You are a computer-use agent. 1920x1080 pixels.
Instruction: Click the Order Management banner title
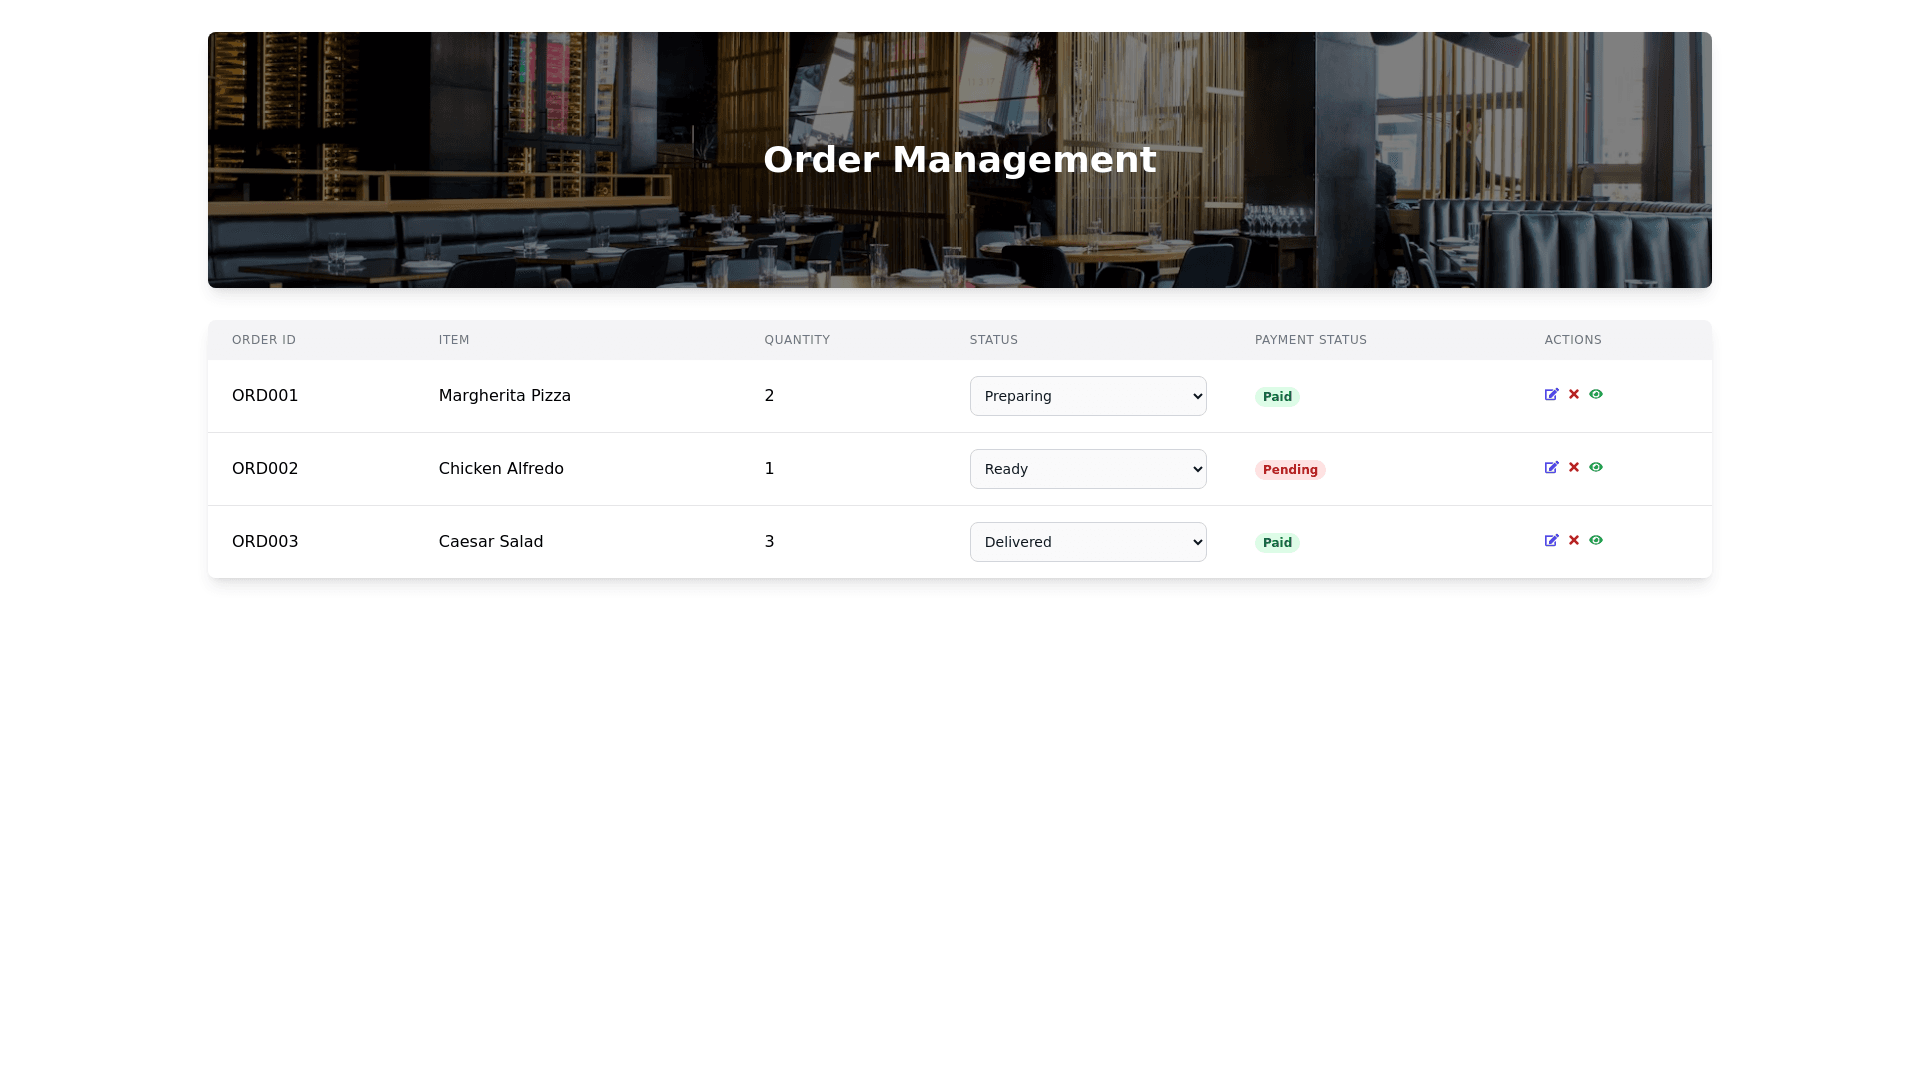[x=959, y=160]
